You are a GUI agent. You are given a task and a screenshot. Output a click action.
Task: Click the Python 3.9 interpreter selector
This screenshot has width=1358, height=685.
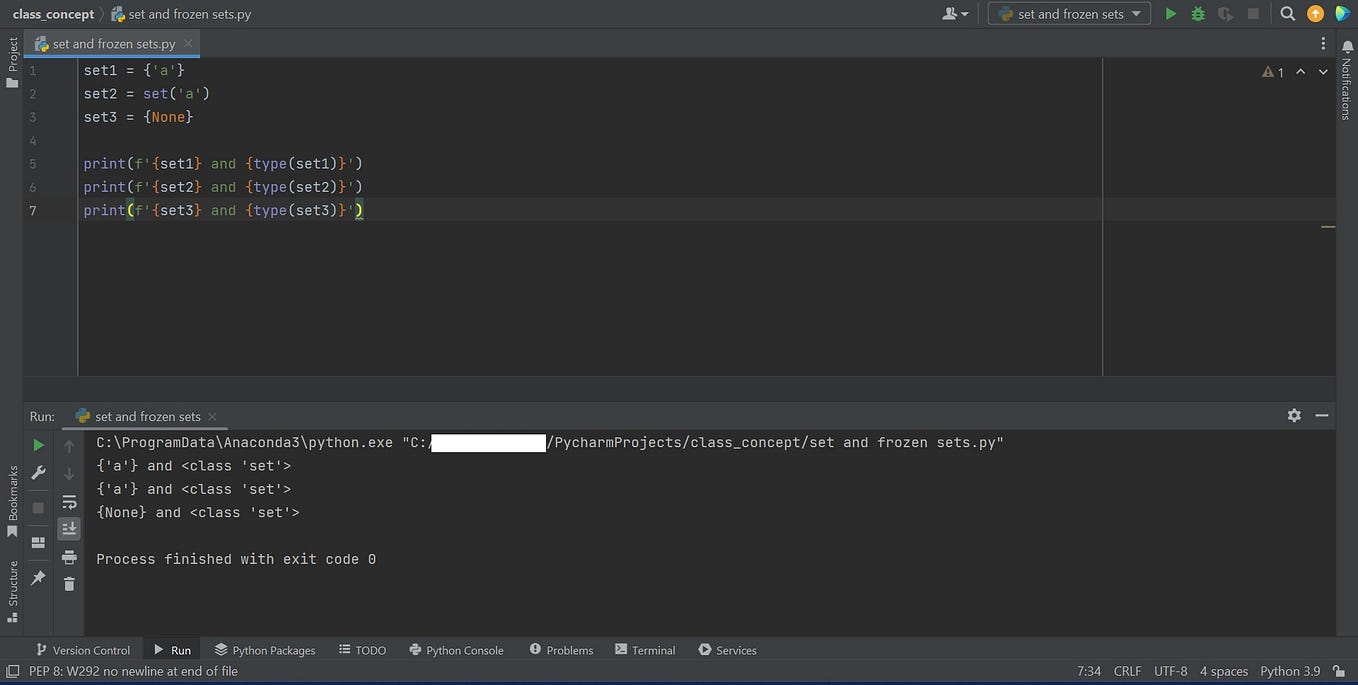[1288, 671]
